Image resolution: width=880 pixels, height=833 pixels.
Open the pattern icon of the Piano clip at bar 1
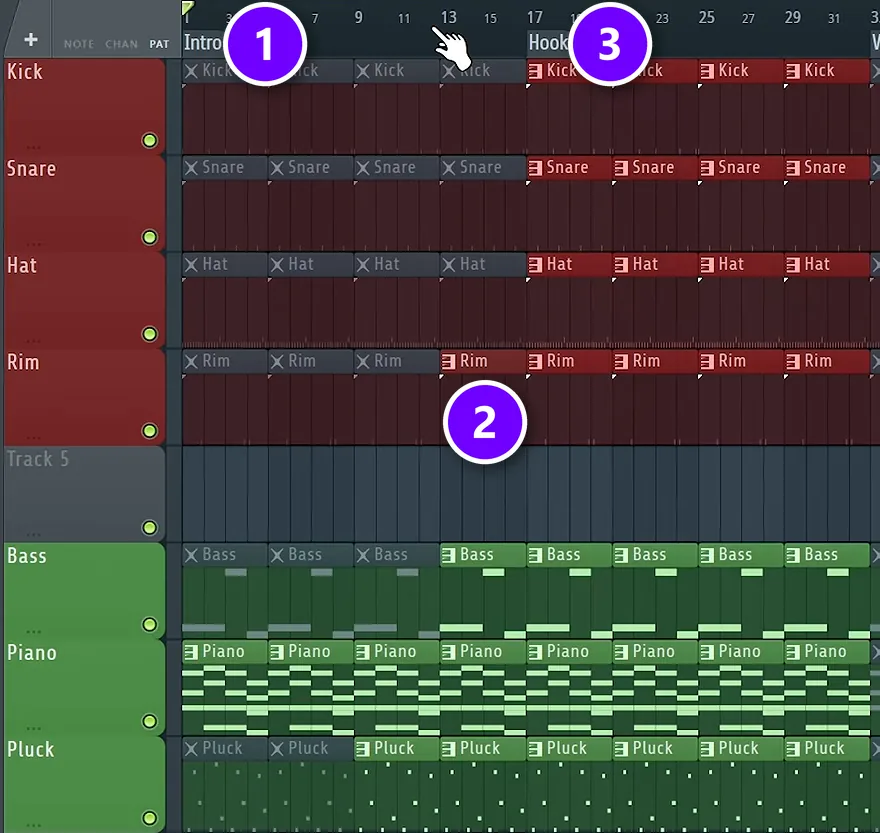tap(191, 652)
